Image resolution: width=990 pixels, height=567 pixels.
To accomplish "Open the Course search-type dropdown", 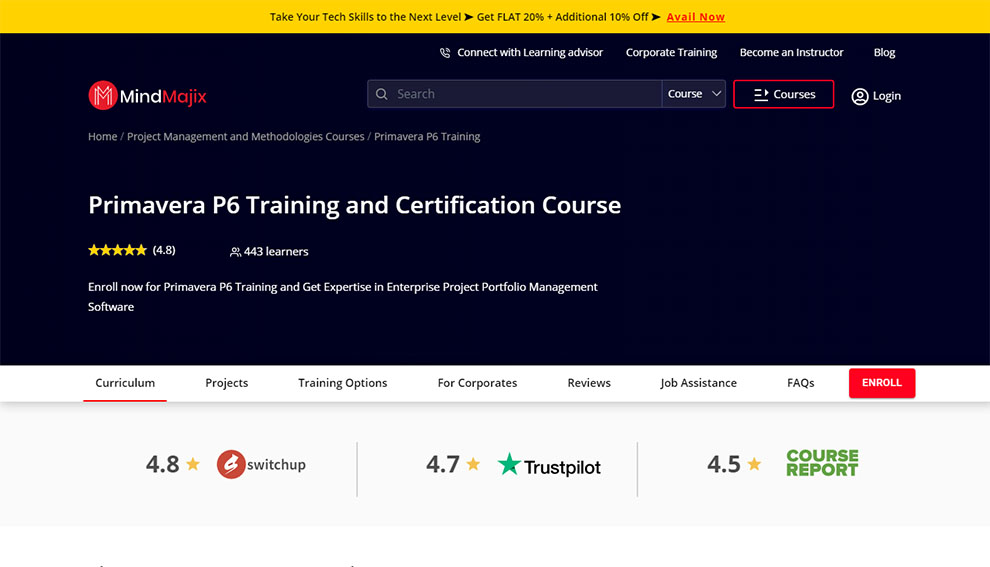I will [x=693, y=93].
